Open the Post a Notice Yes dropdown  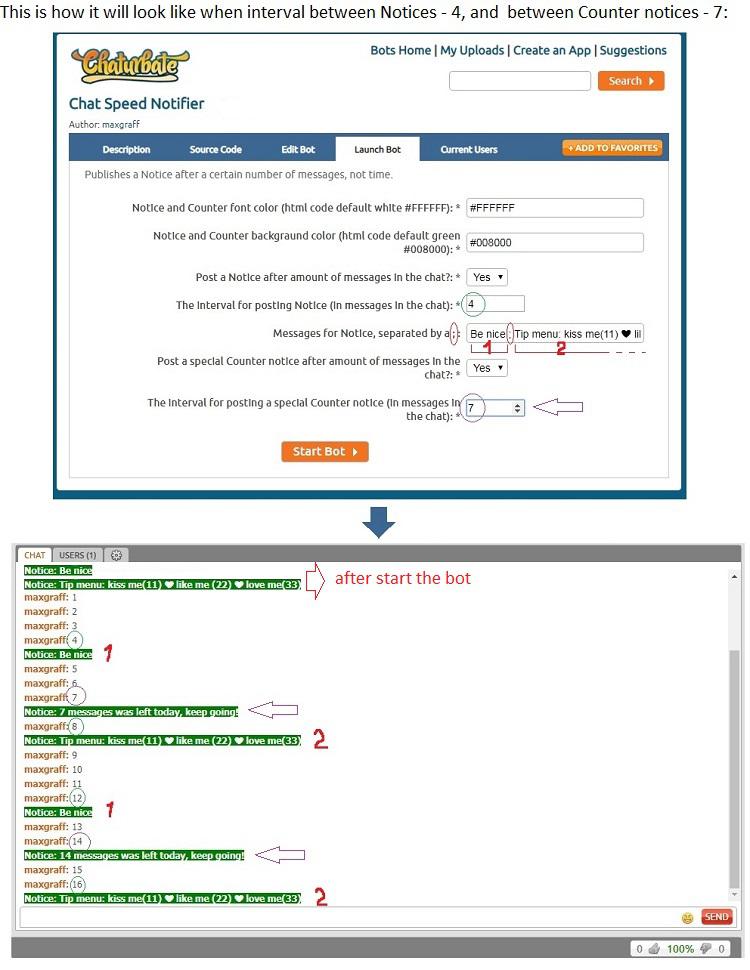click(x=487, y=277)
